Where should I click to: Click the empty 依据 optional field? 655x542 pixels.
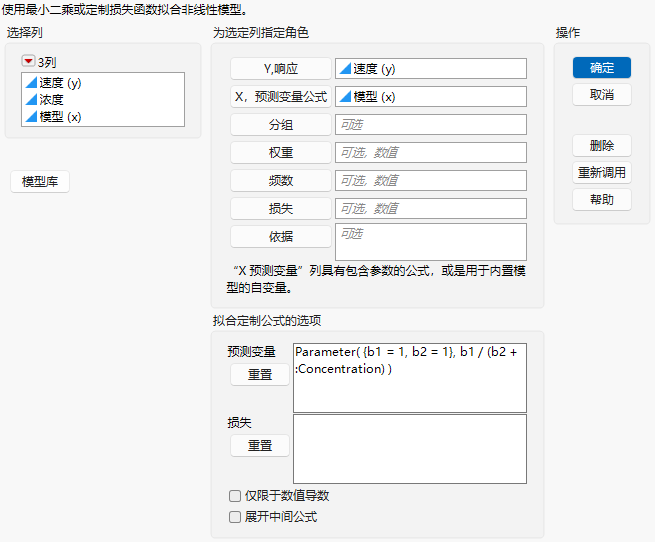pyautogui.click(x=431, y=242)
